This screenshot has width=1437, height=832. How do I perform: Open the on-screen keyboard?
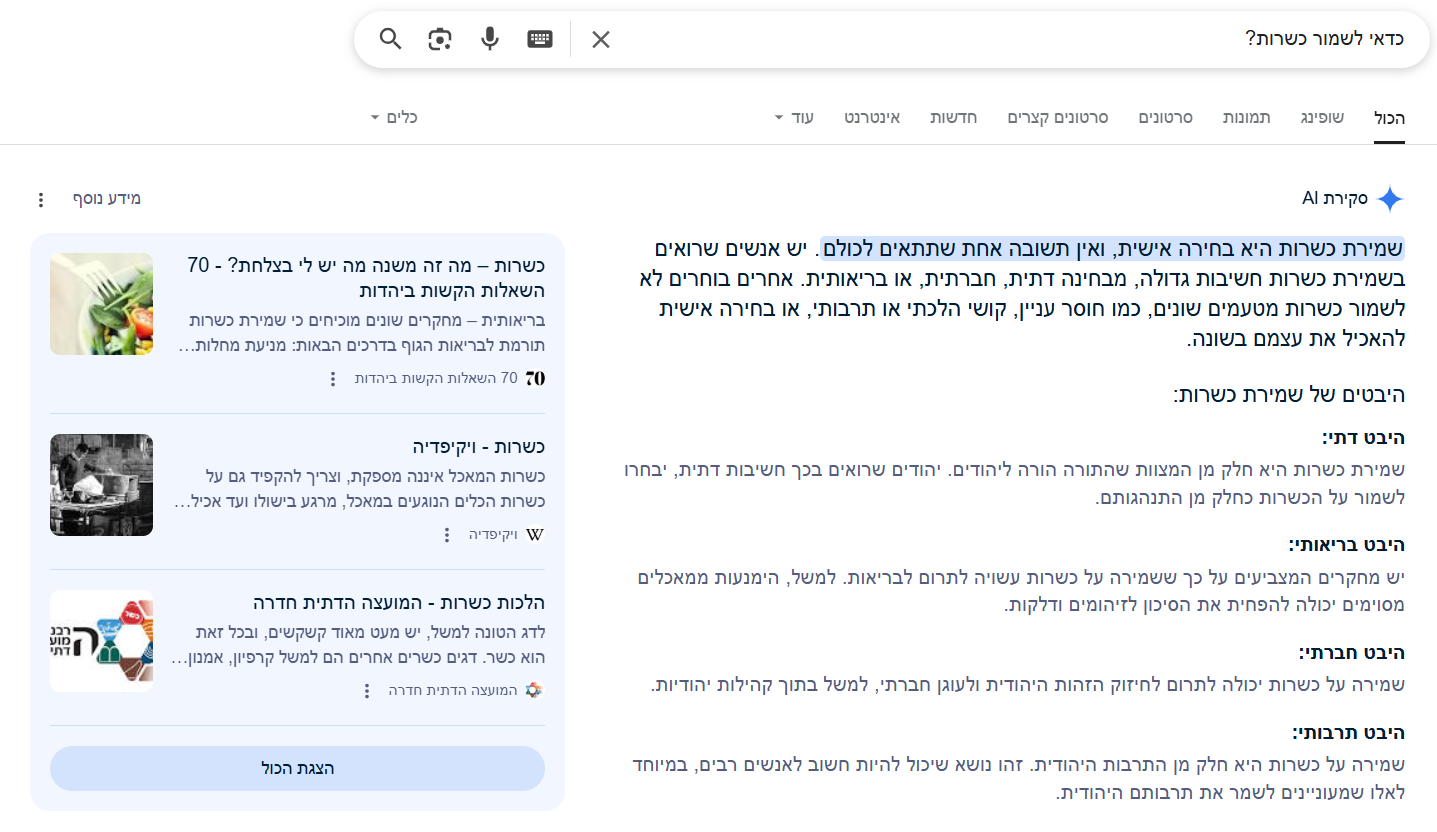point(539,39)
